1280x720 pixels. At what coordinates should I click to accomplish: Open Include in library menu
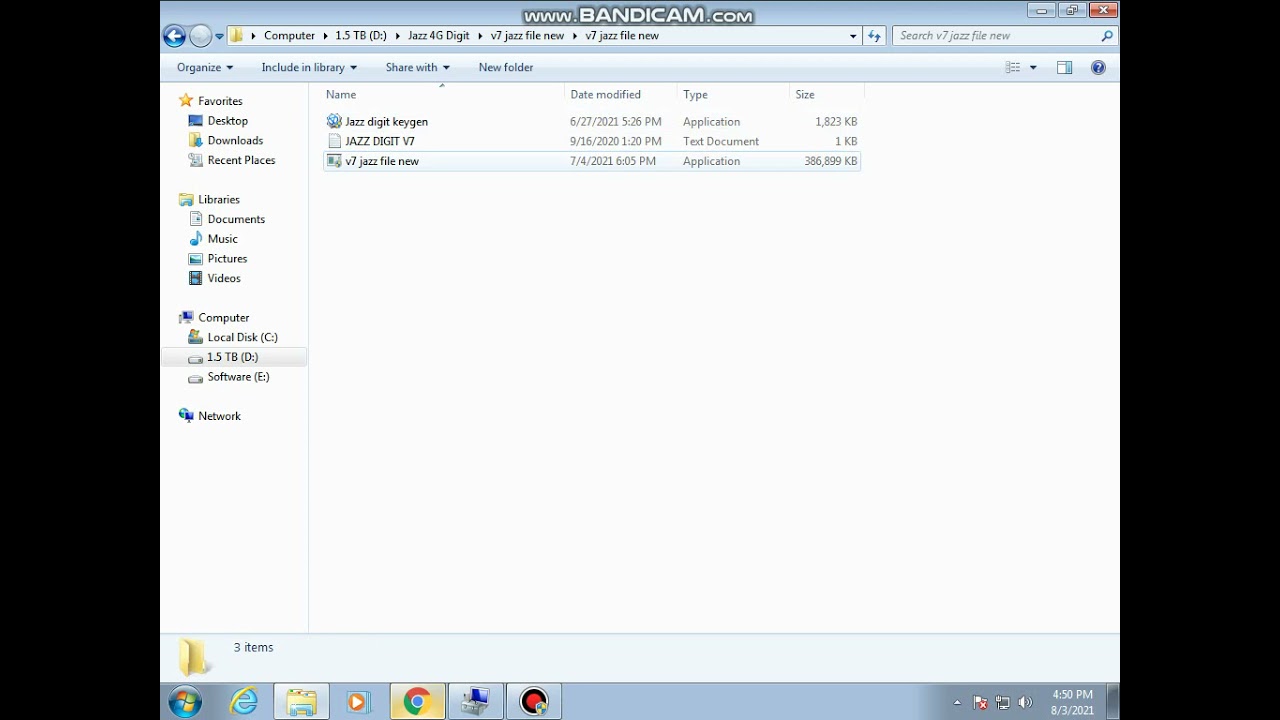point(309,67)
